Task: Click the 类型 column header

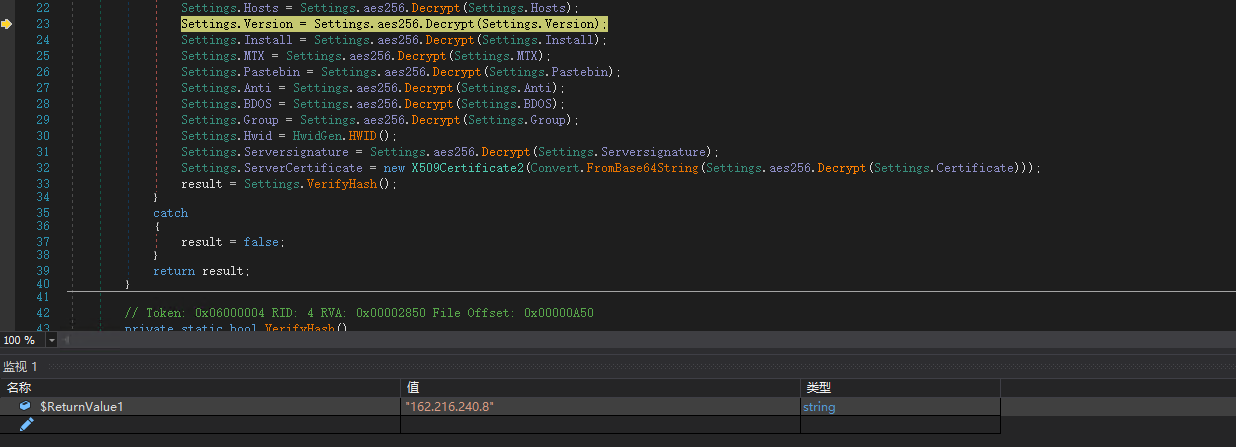Action: [x=818, y=388]
